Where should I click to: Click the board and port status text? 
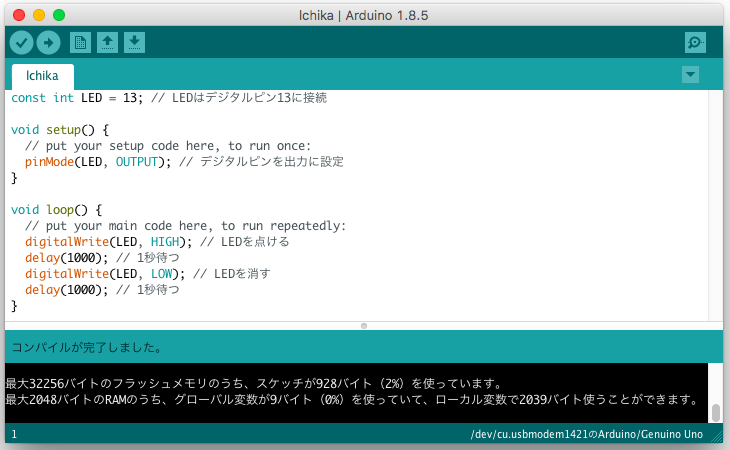pyautogui.click(x=587, y=434)
